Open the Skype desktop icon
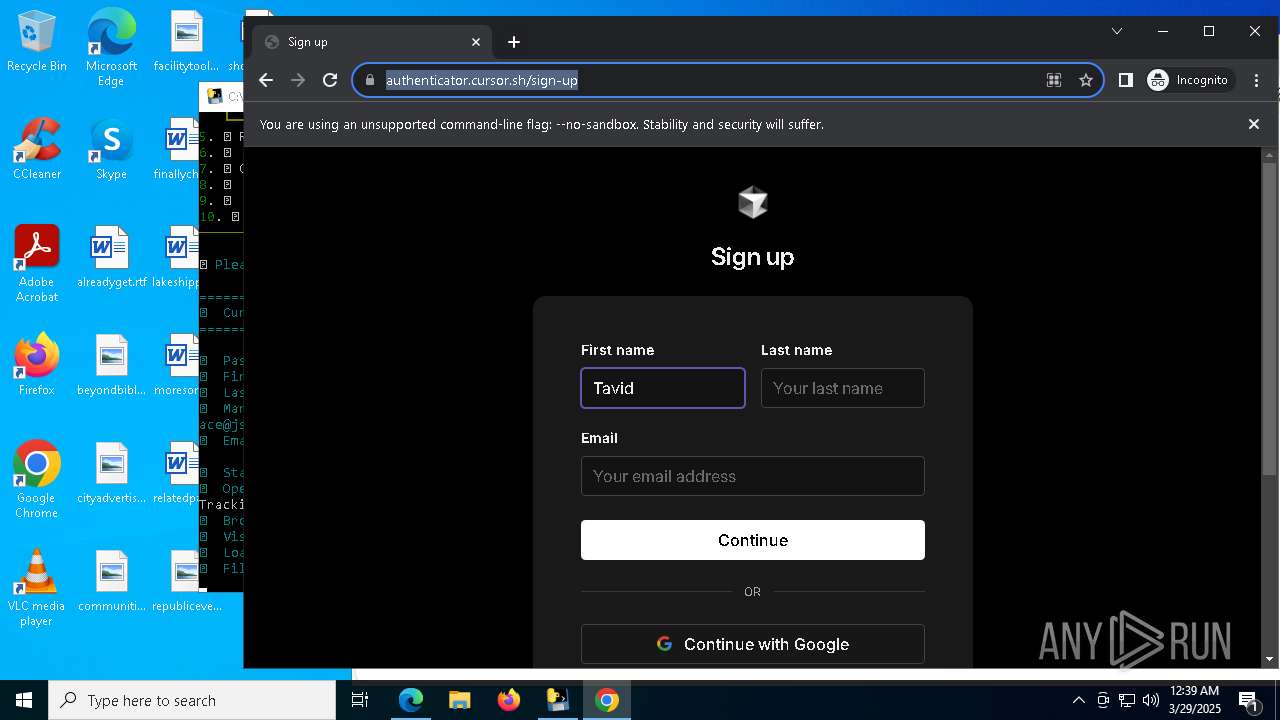 click(111, 149)
